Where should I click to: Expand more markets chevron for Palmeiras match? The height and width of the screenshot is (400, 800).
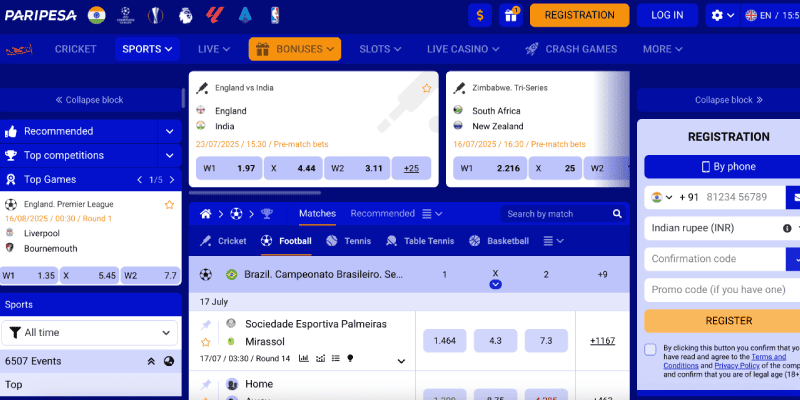pyautogui.click(x=402, y=361)
